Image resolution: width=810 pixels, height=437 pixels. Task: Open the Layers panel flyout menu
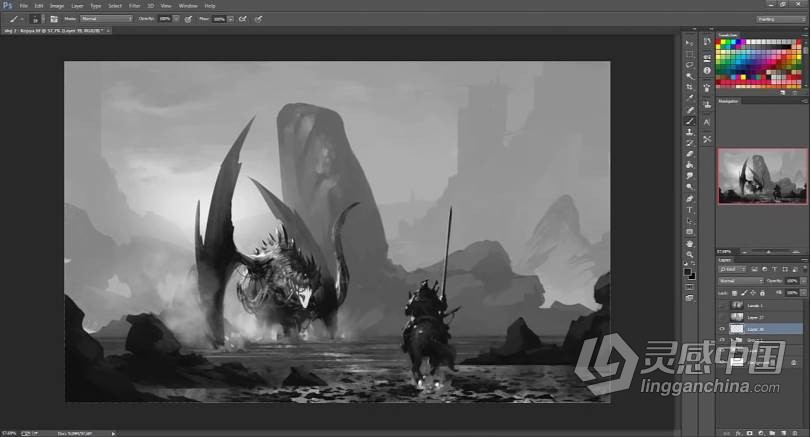coord(804,260)
